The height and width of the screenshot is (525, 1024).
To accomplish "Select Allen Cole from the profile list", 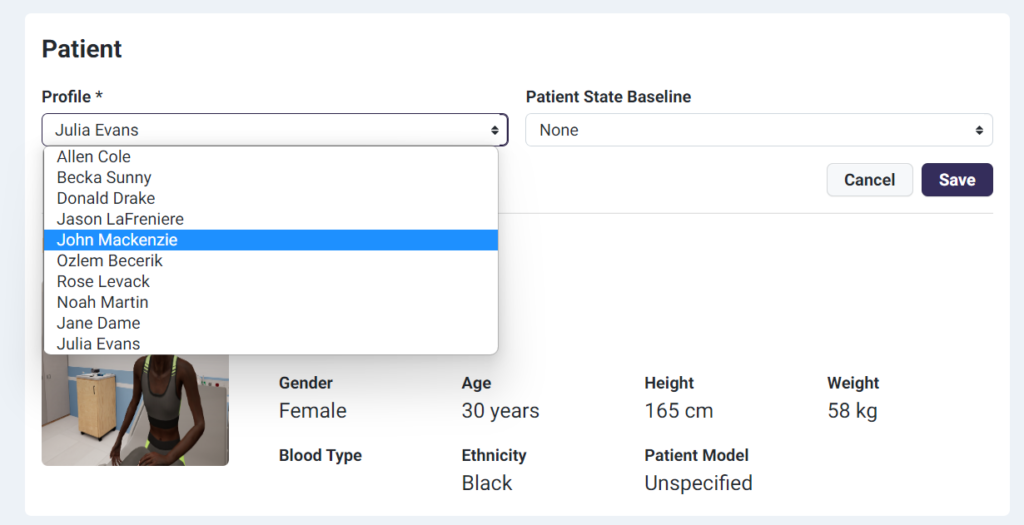I will pos(94,157).
